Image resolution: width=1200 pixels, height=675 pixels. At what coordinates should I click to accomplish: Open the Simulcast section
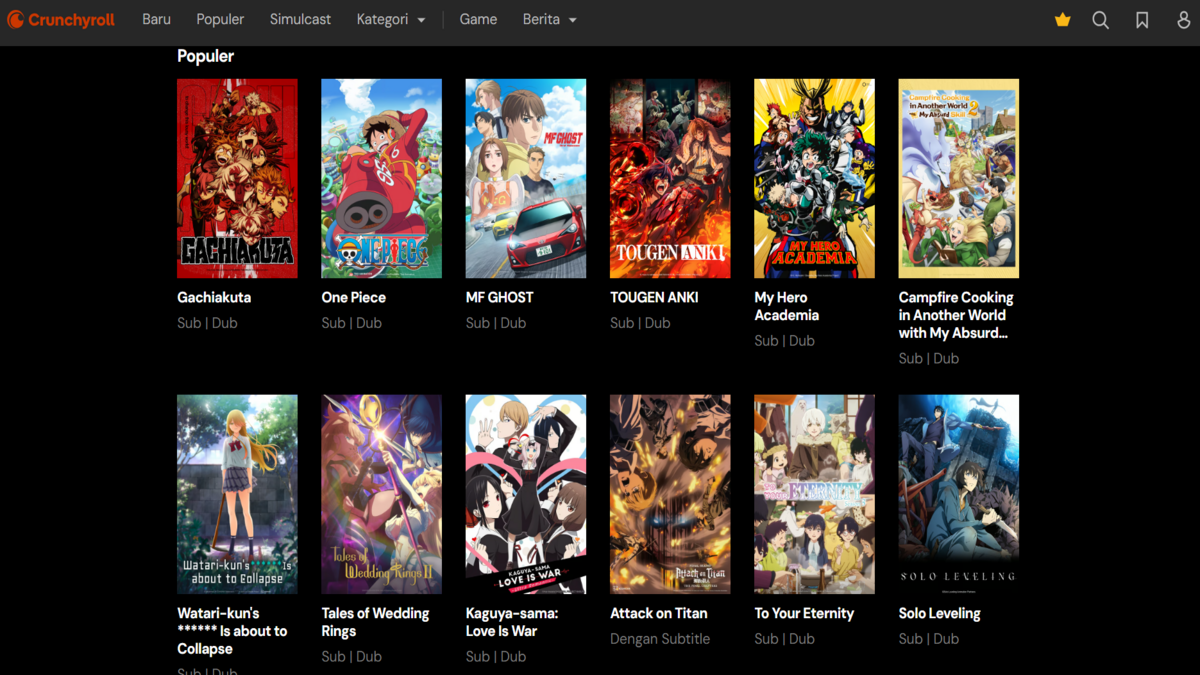coord(300,19)
